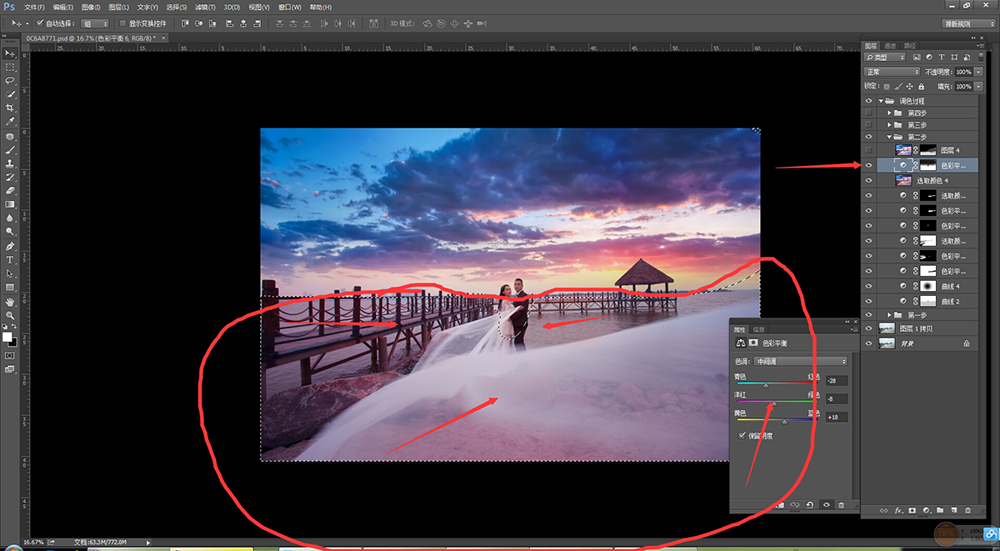Select the Lasso tool
The height and width of the screenshot is (551, 1000).
coord(10,80)
